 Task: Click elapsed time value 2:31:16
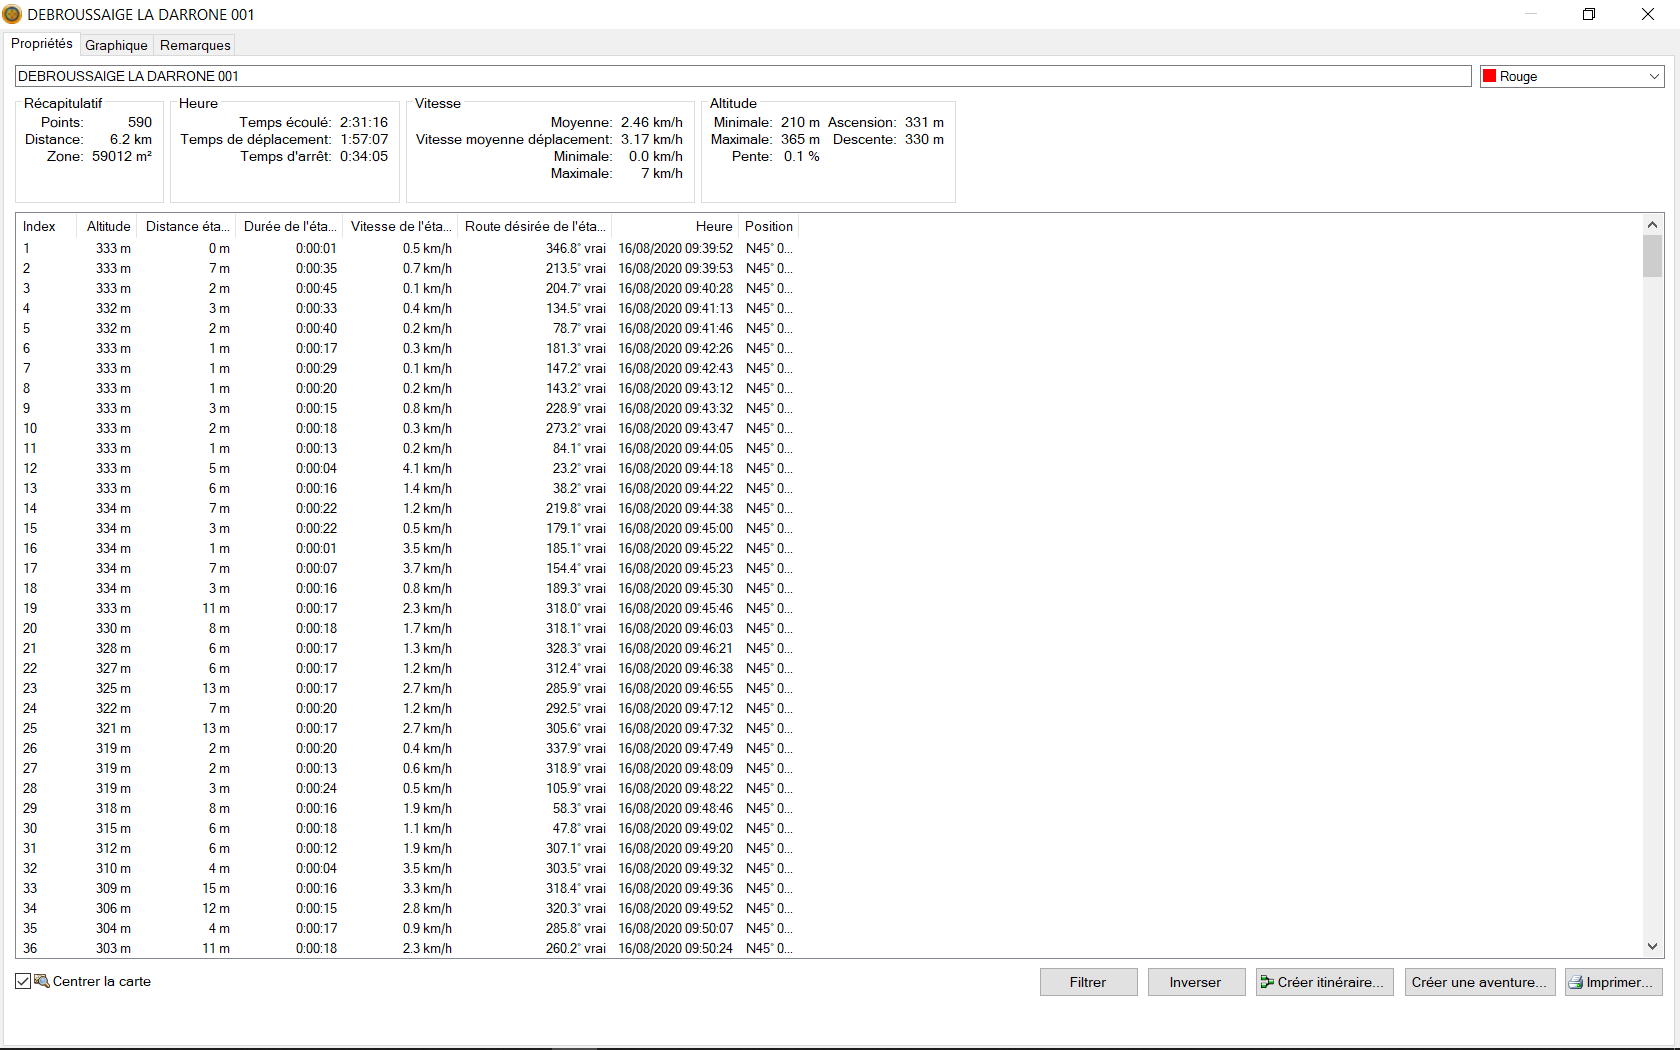click(x=364, y=122)
